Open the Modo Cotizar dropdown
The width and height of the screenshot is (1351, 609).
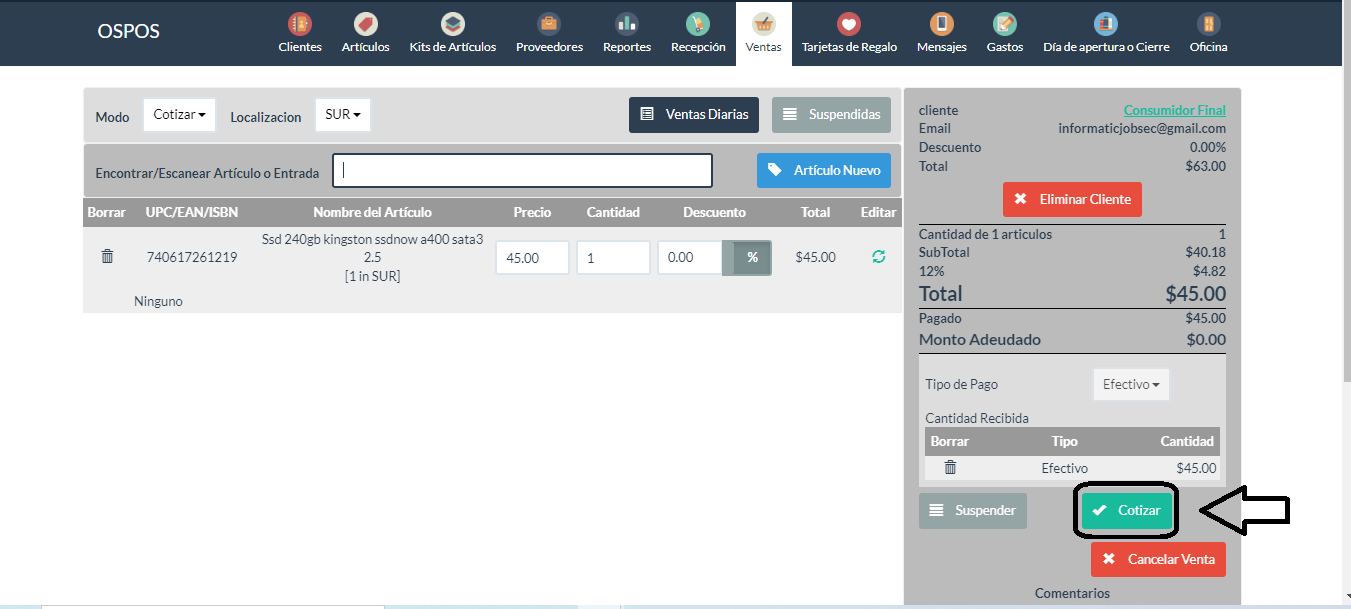click(x=180, y=115)
